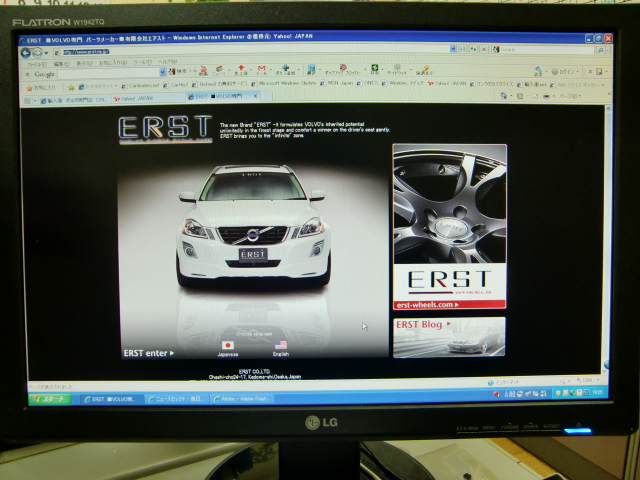Open the 表示(V) menu
The image size is (640, 480).
[x=84, y=63]
